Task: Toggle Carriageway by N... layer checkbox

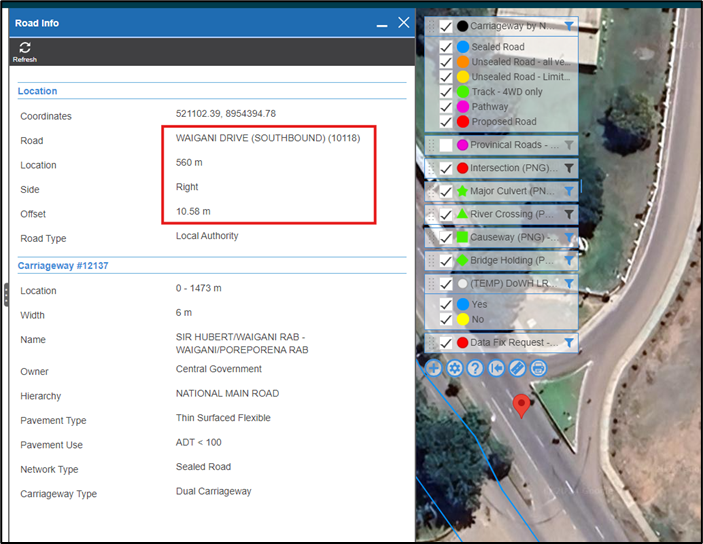Action: pyautogui.click(x=446, y=26)
